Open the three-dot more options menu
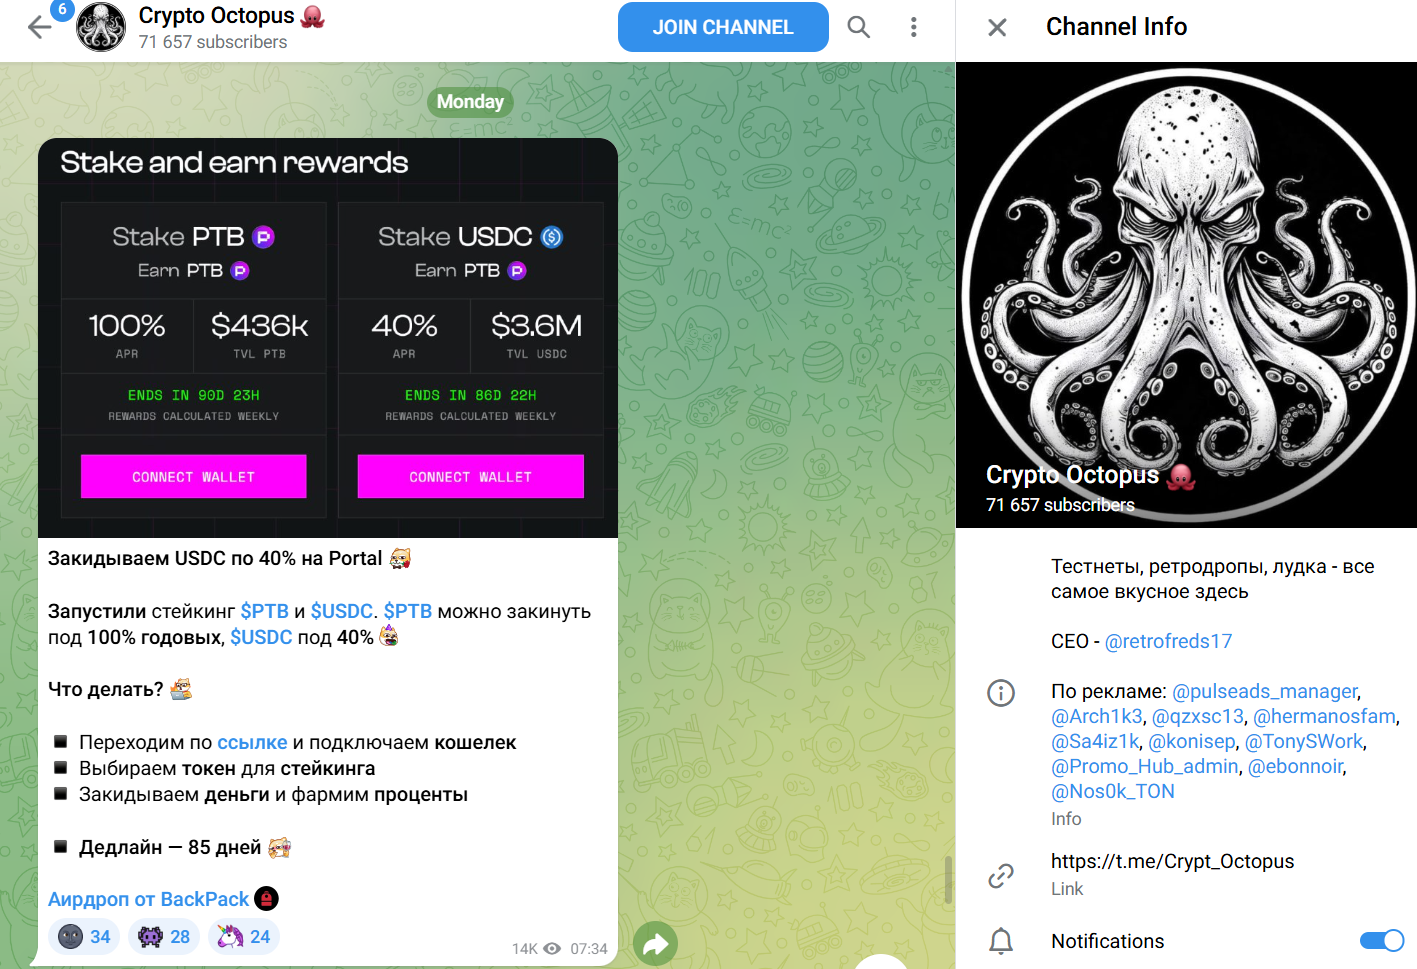The height and width of the screenshot is (969, 1417). (913, 27)
